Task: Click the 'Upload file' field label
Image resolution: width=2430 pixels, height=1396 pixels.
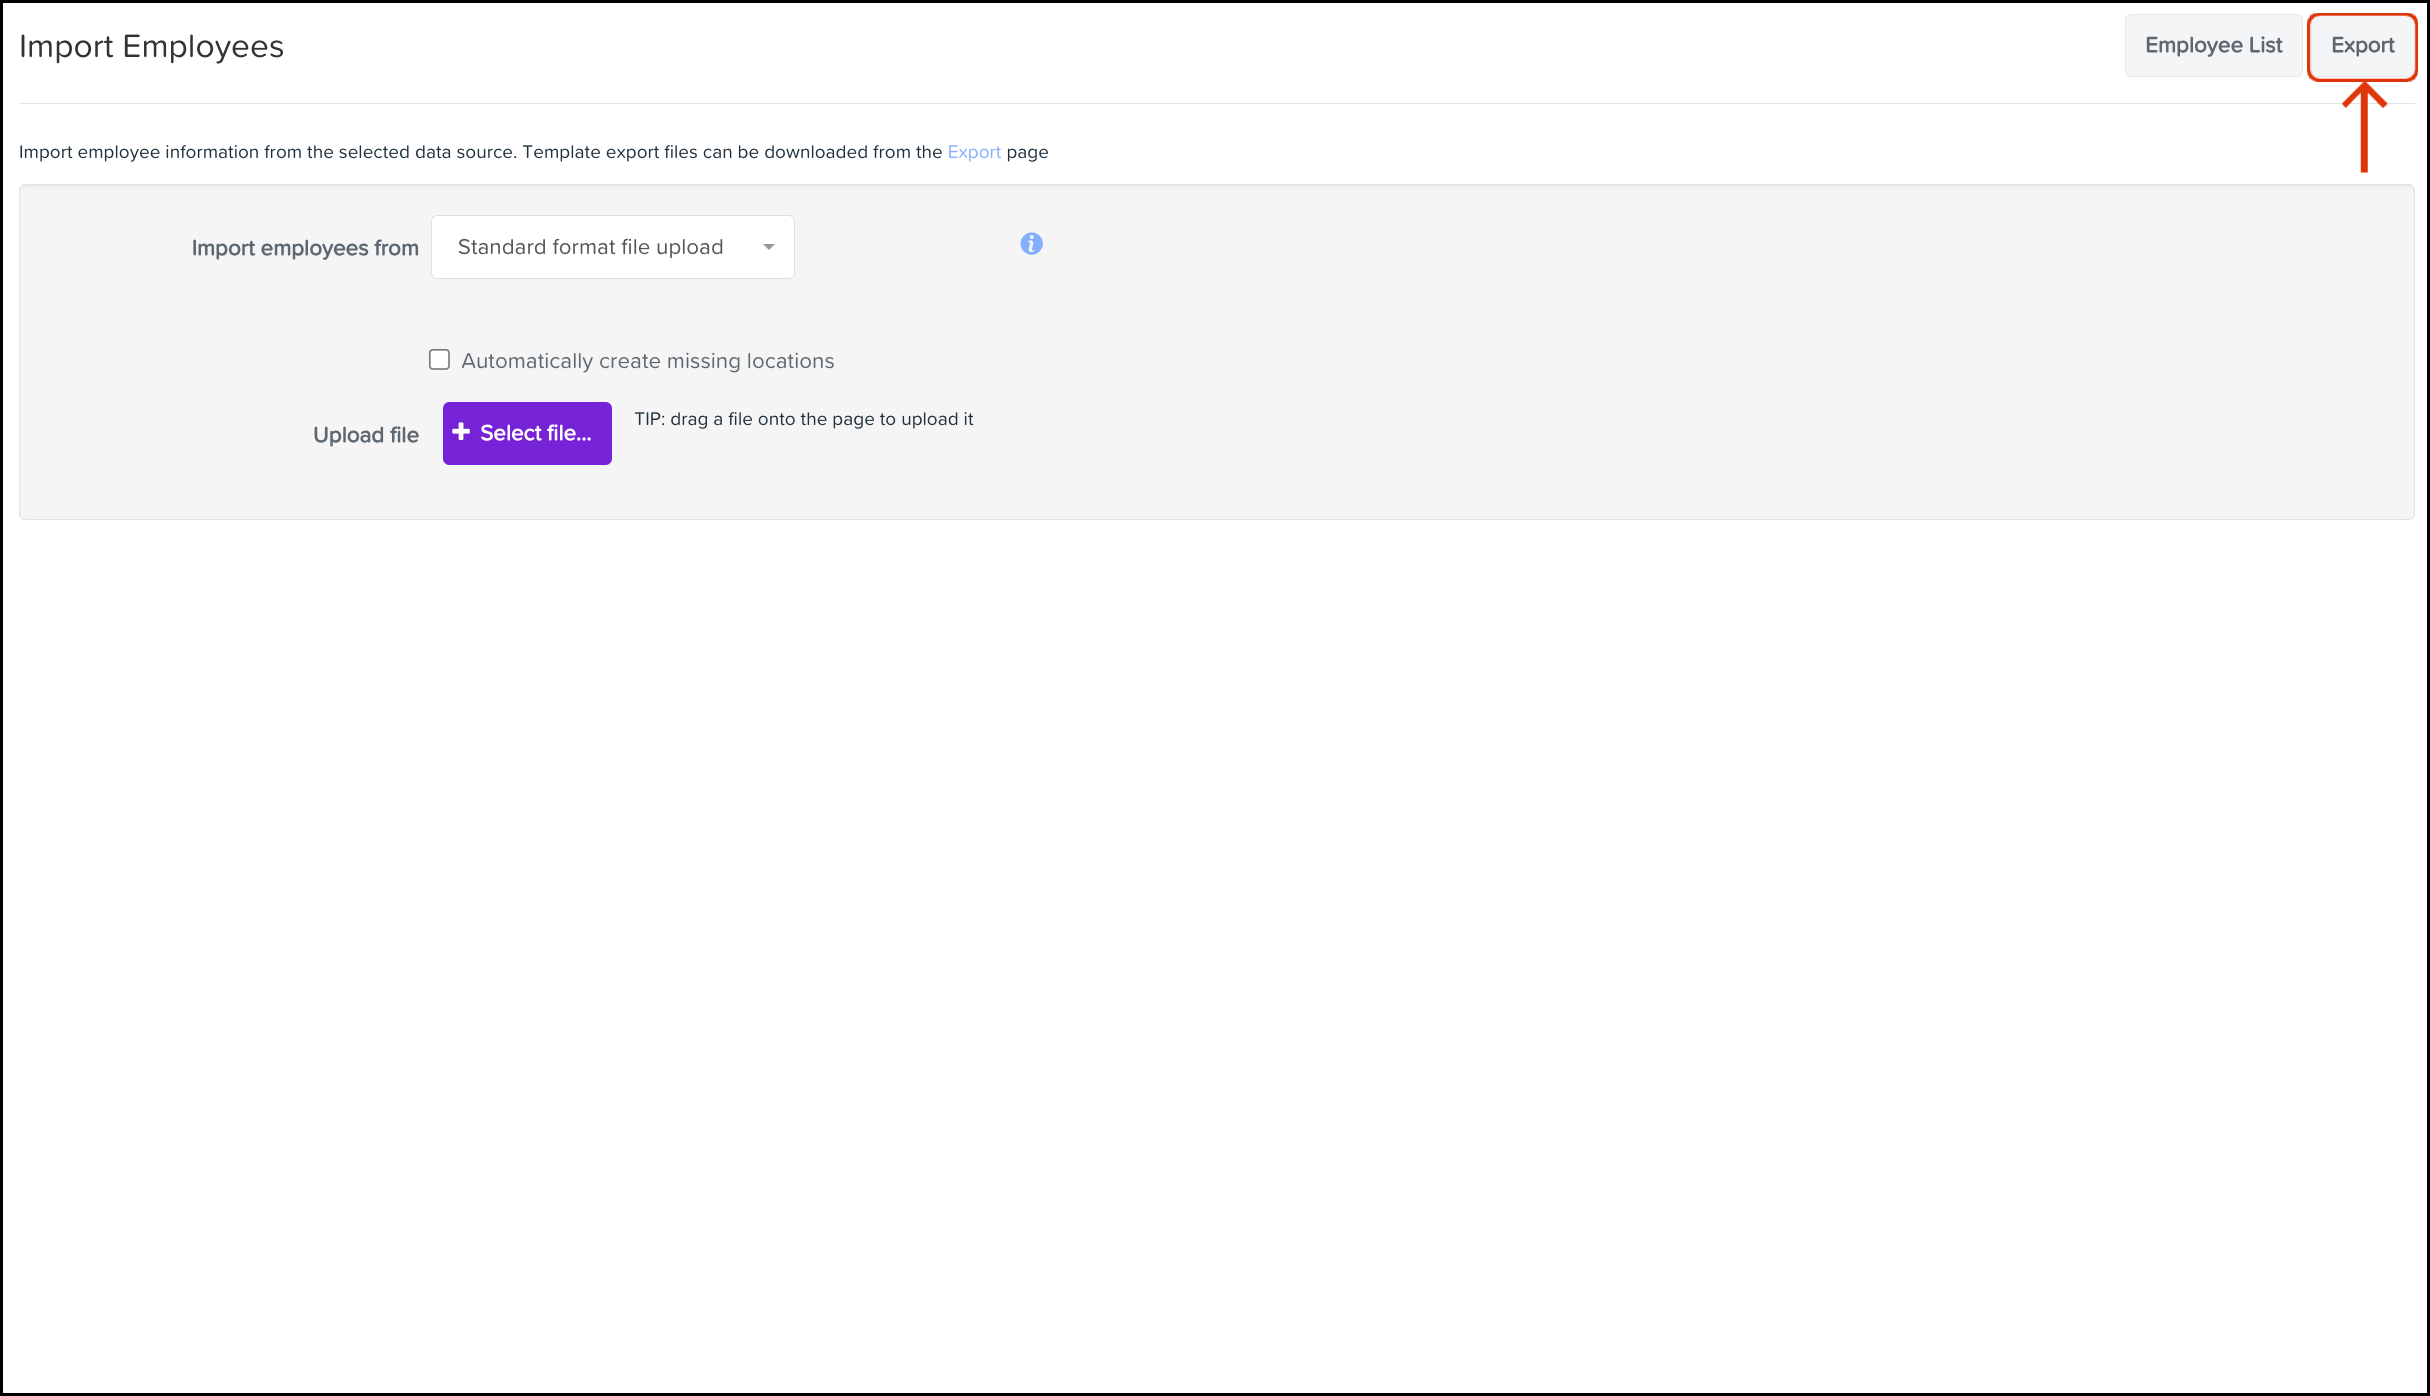Action: pyautogui.click(x=365, y=435)
